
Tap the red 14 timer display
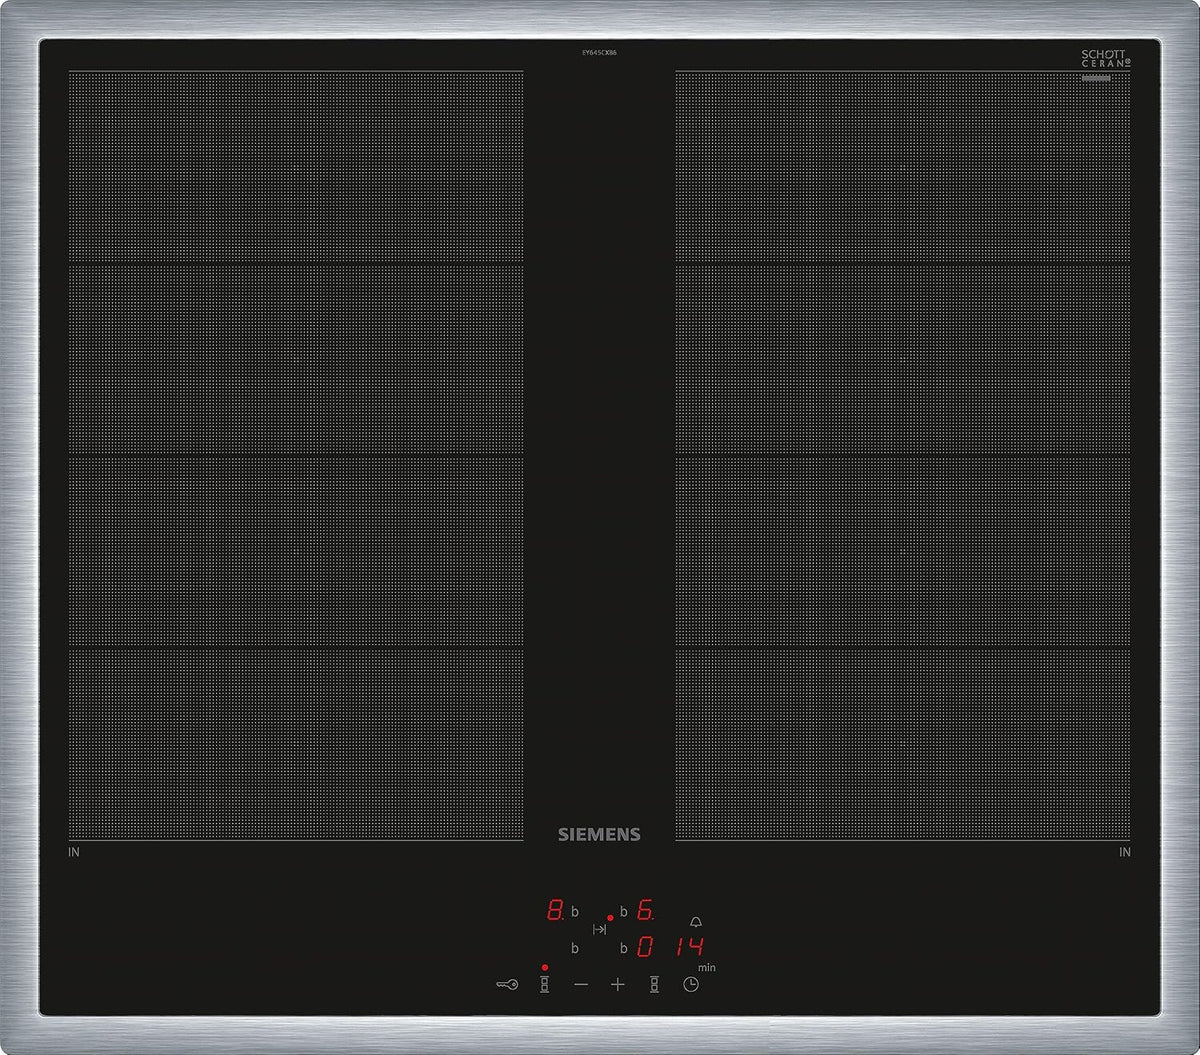689,947
